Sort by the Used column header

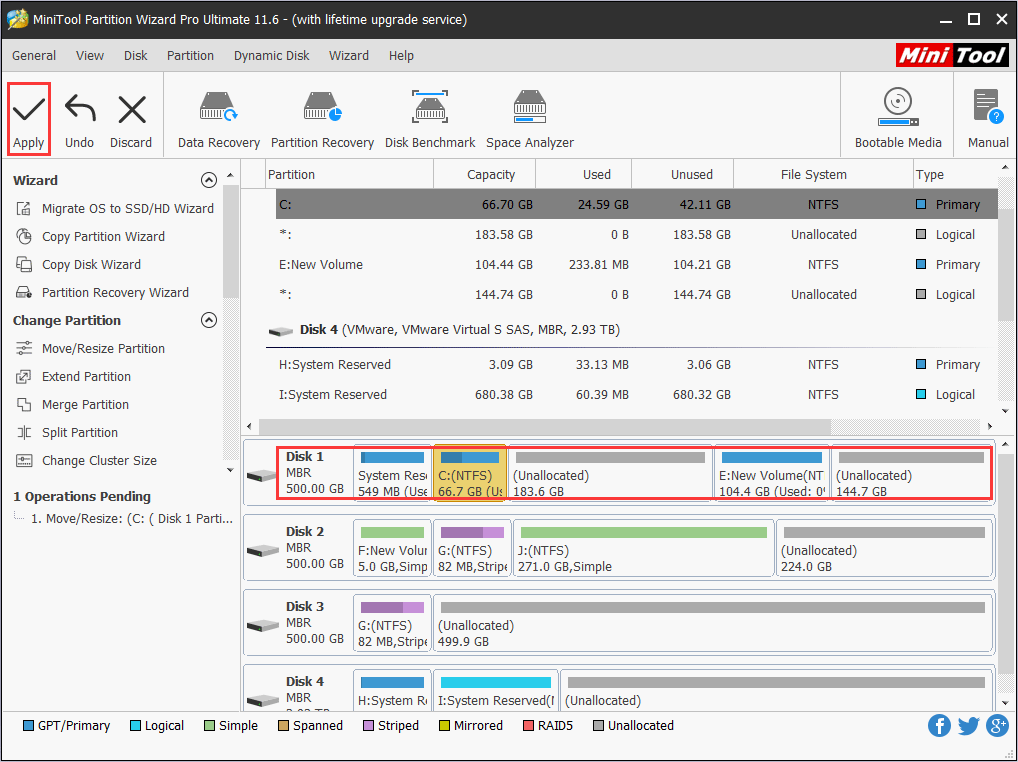(x=584, y=175)
